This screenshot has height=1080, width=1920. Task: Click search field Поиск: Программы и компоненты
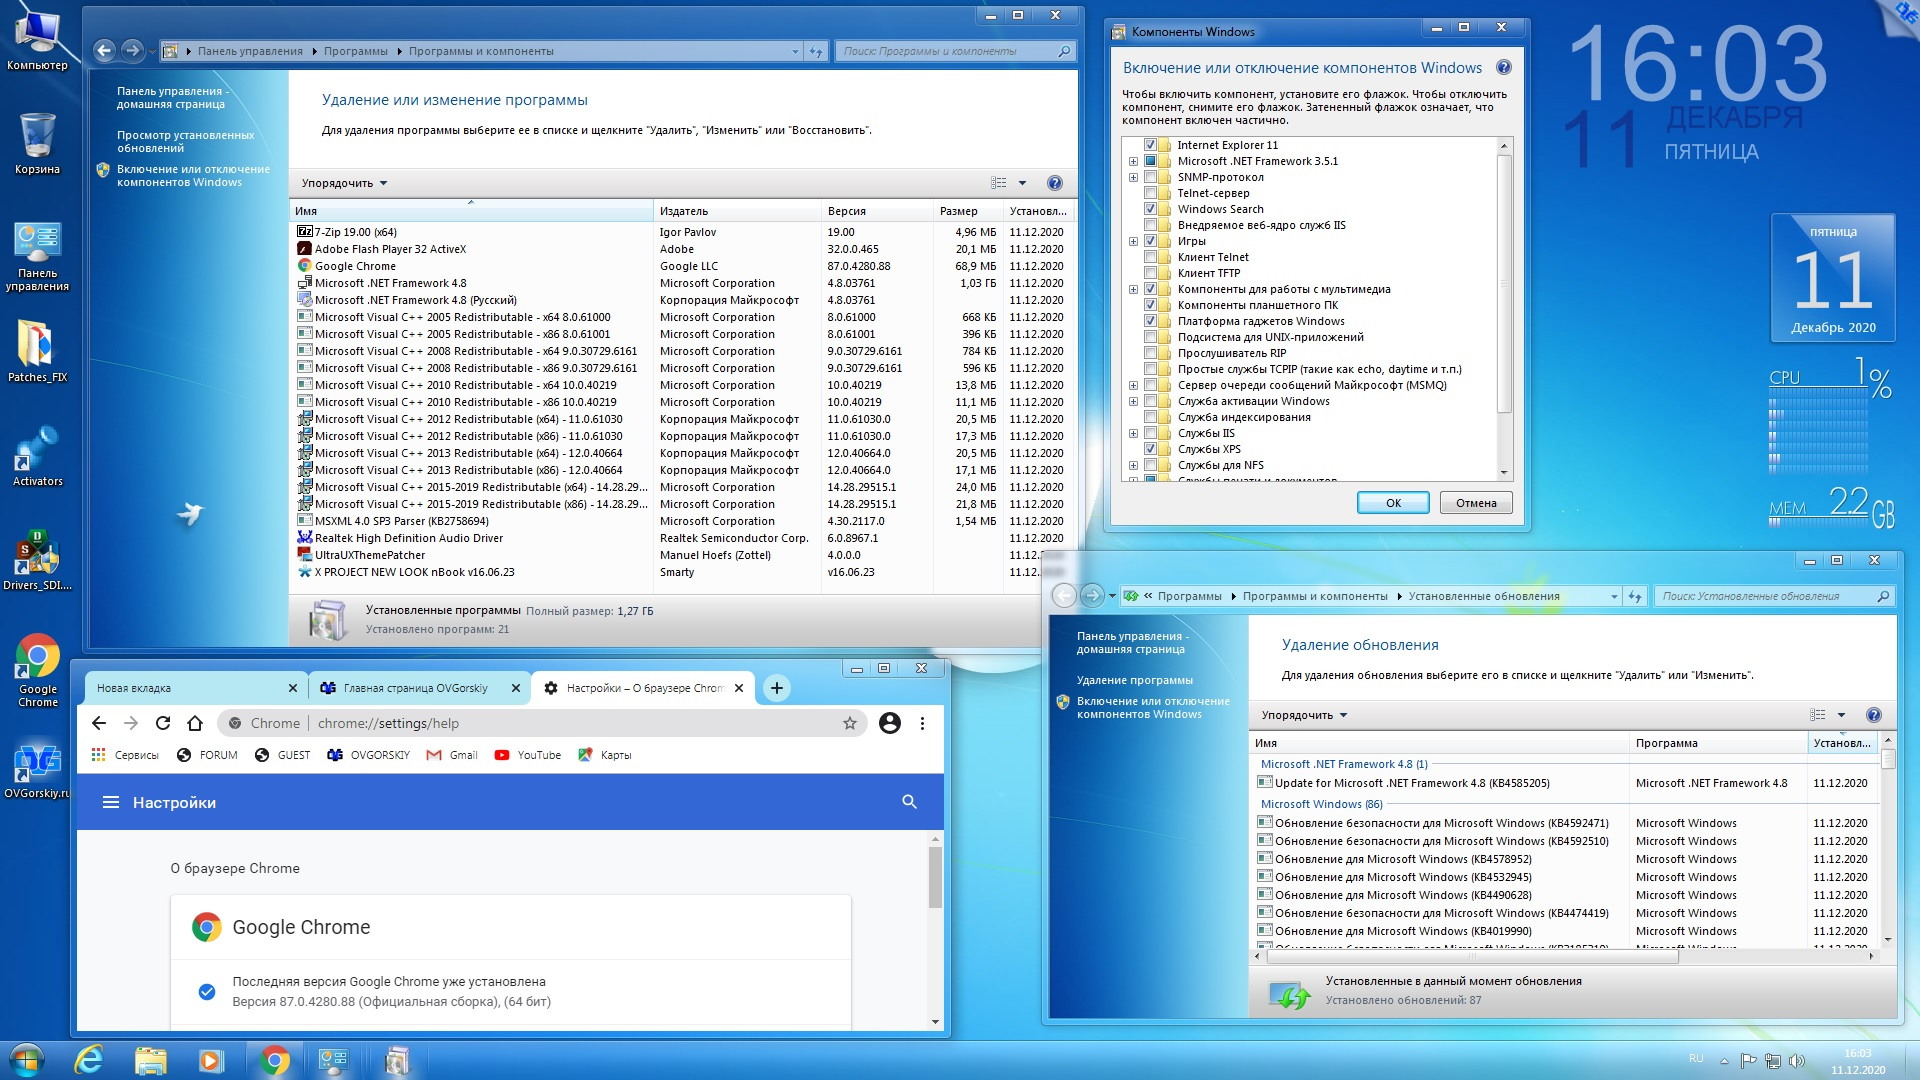click(955, 51)
